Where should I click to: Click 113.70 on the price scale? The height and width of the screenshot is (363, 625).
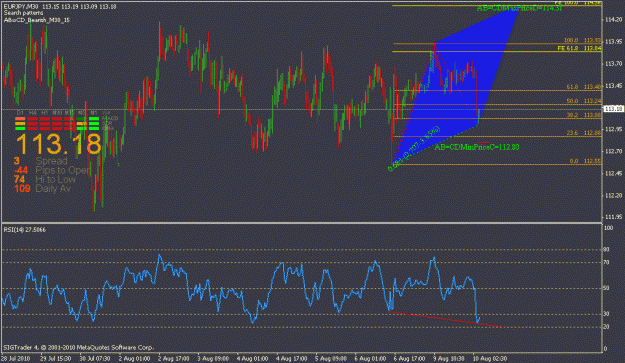tap(613, 63)
